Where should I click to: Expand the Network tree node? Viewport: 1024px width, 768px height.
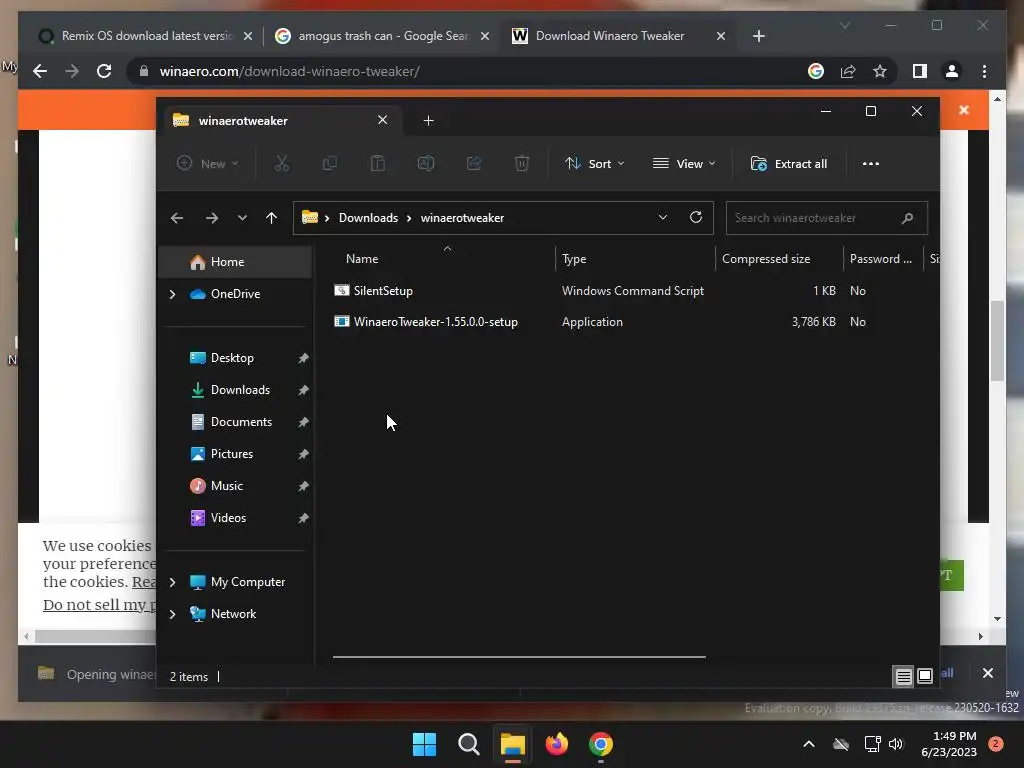pos(172,614)
